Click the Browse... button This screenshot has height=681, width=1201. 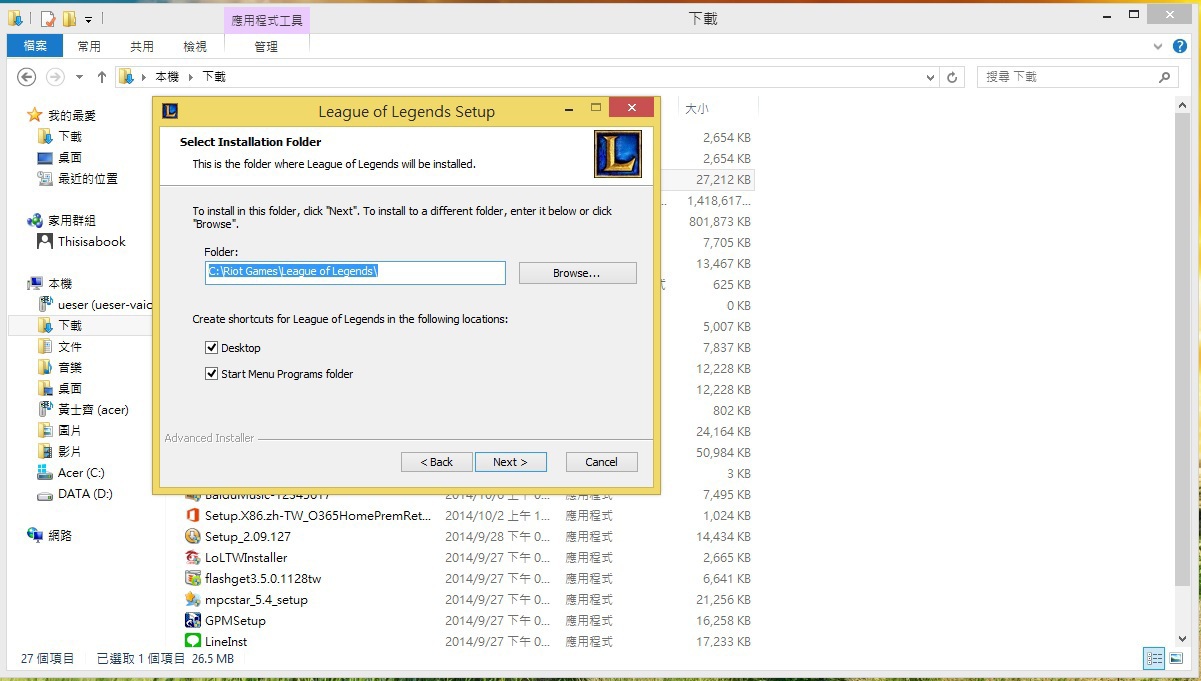[x=577, y=273]
